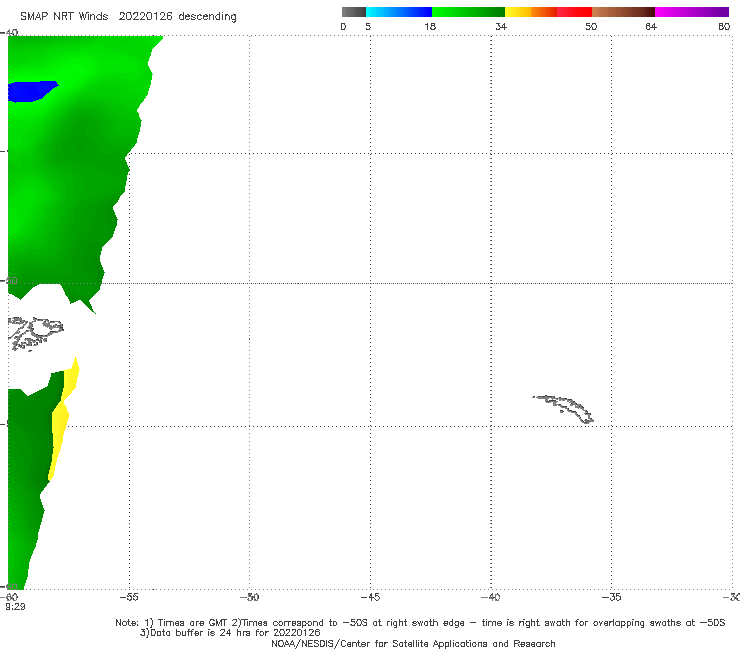Click the note 'Data buffer is 24 hrs'
This screenshot has height=650, width=740.
(x=230, y=633)
